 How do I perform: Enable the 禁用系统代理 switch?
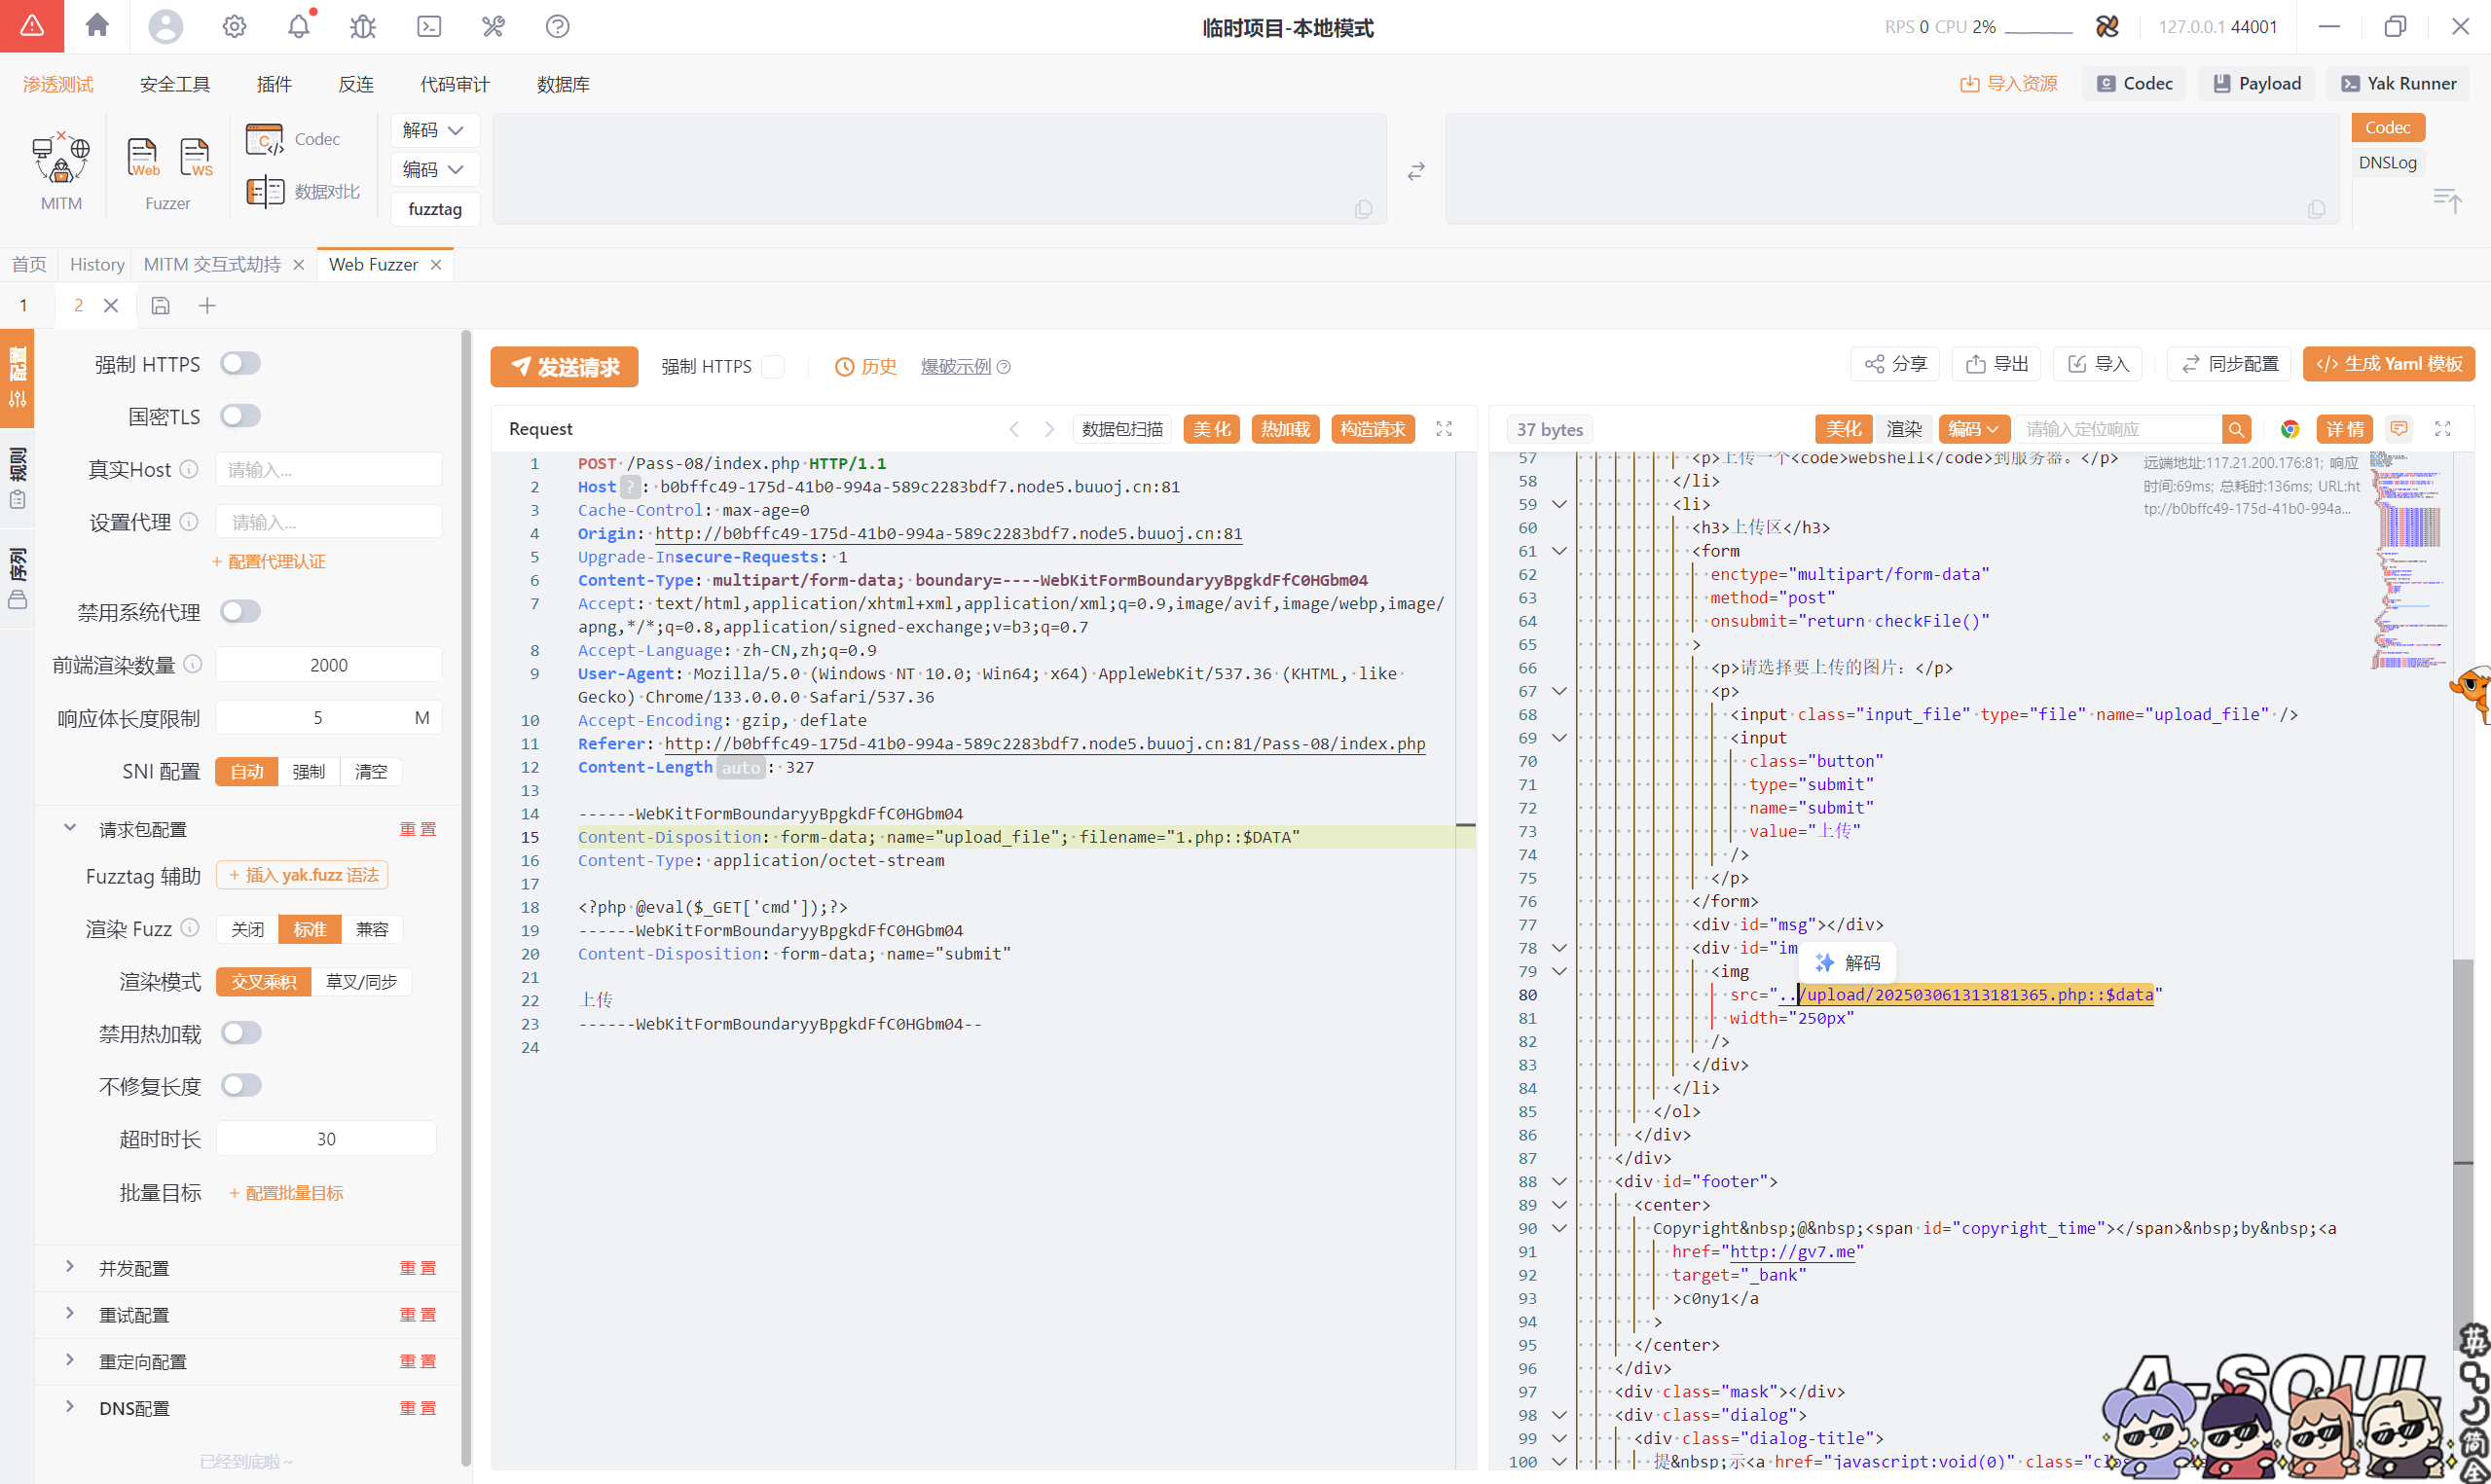[x=240, y=611]
